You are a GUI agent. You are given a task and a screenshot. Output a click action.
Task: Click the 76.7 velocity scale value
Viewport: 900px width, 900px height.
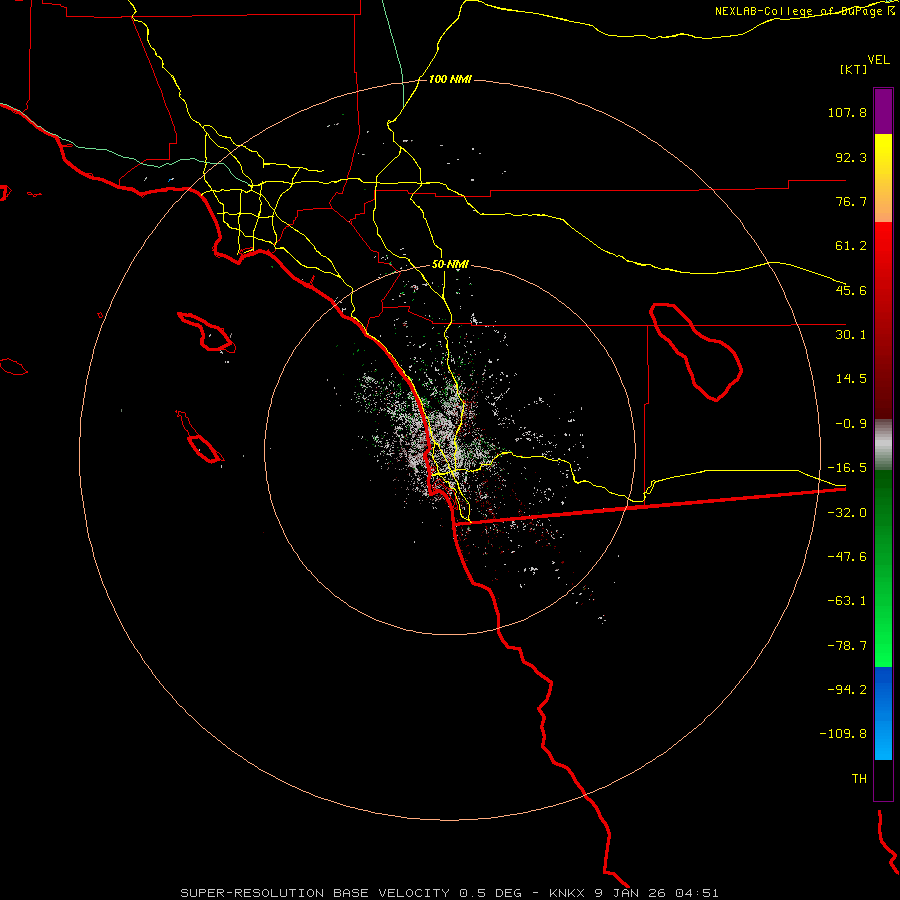851,201
